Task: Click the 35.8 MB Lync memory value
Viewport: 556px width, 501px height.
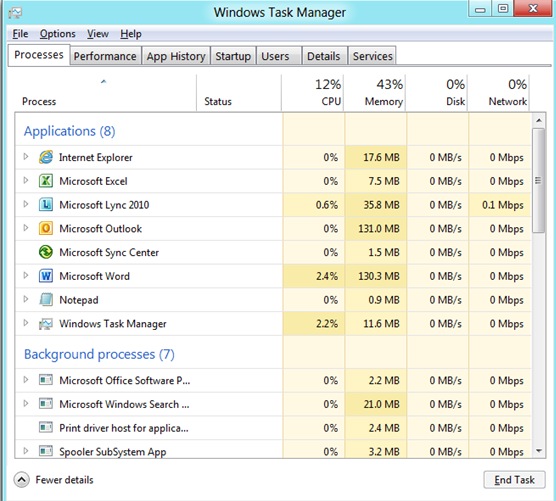Action: (x=381, y=205)
